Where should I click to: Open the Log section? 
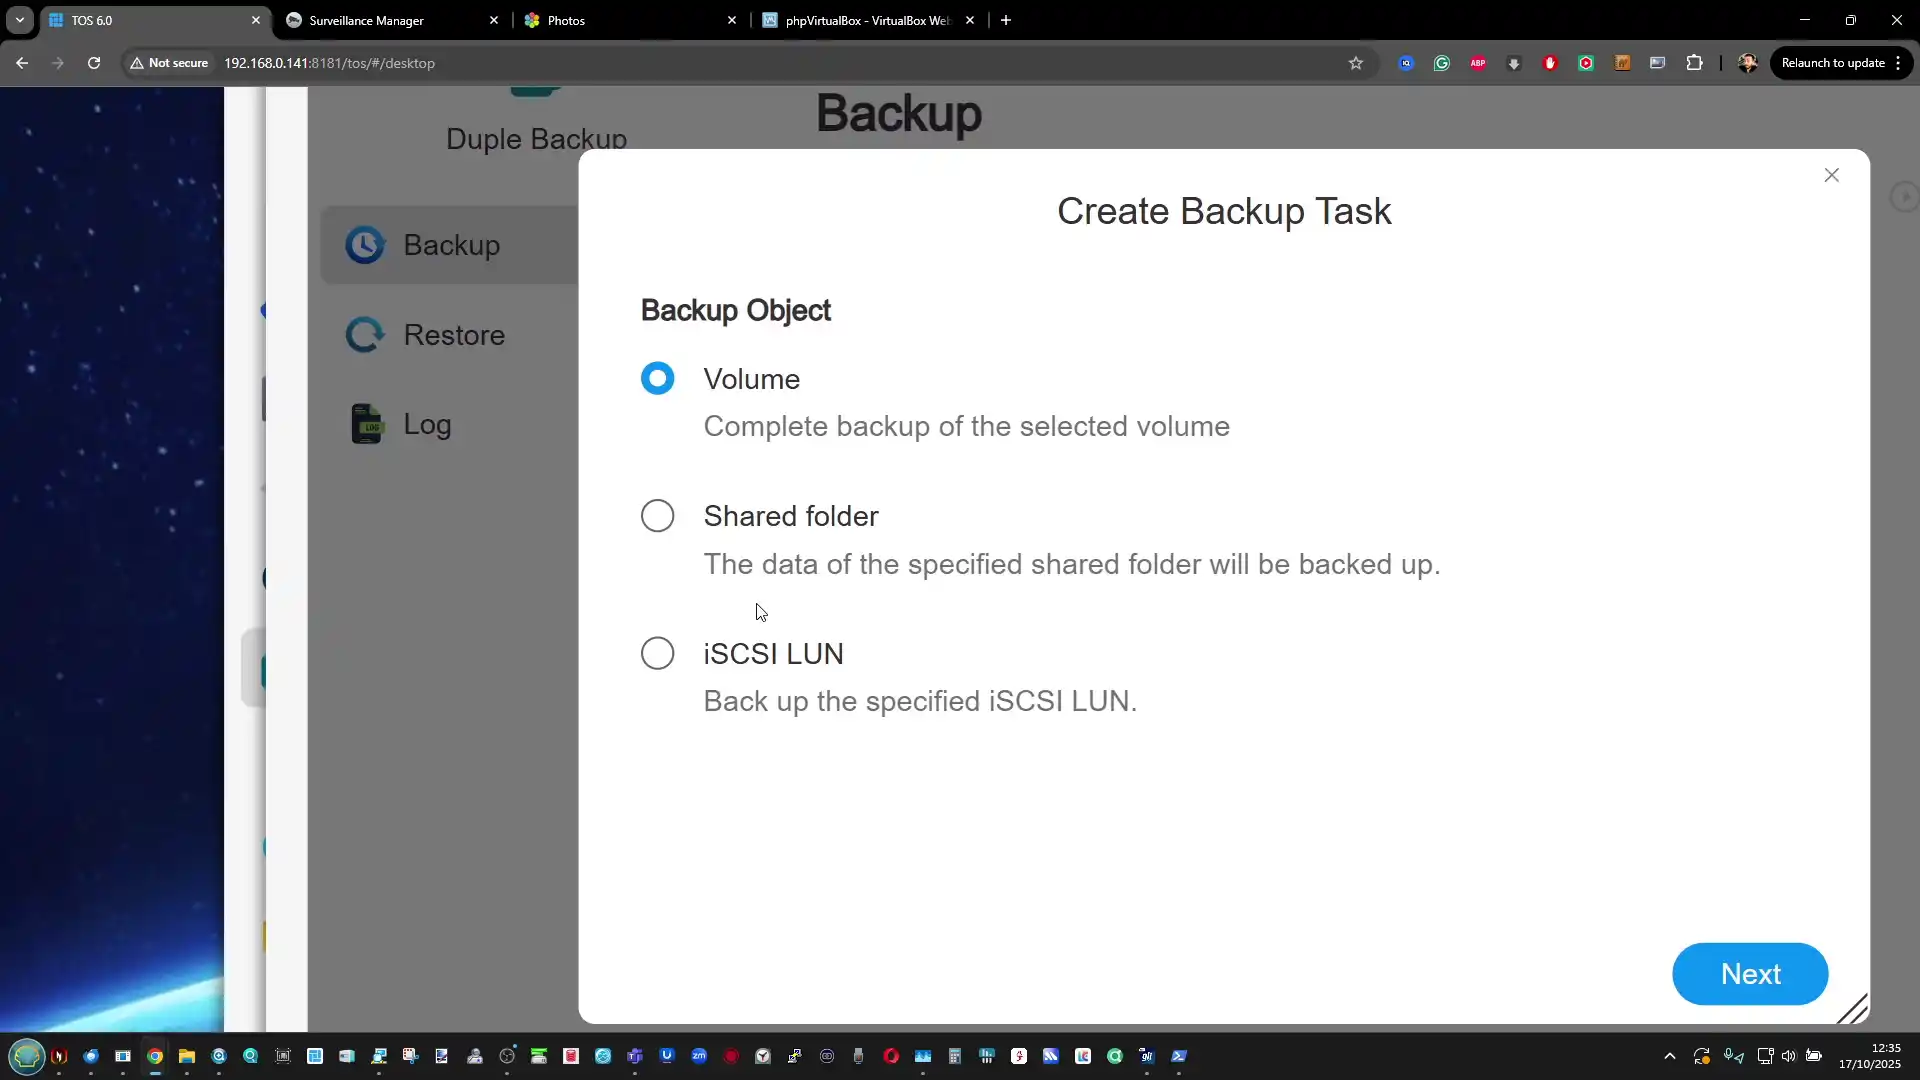click(x=426, y=424)
